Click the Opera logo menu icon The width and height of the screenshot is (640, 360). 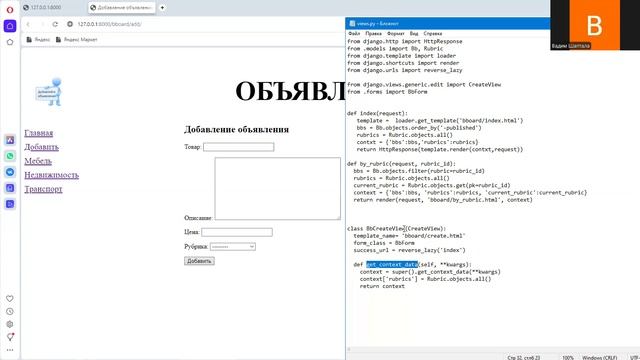(10, 9)
